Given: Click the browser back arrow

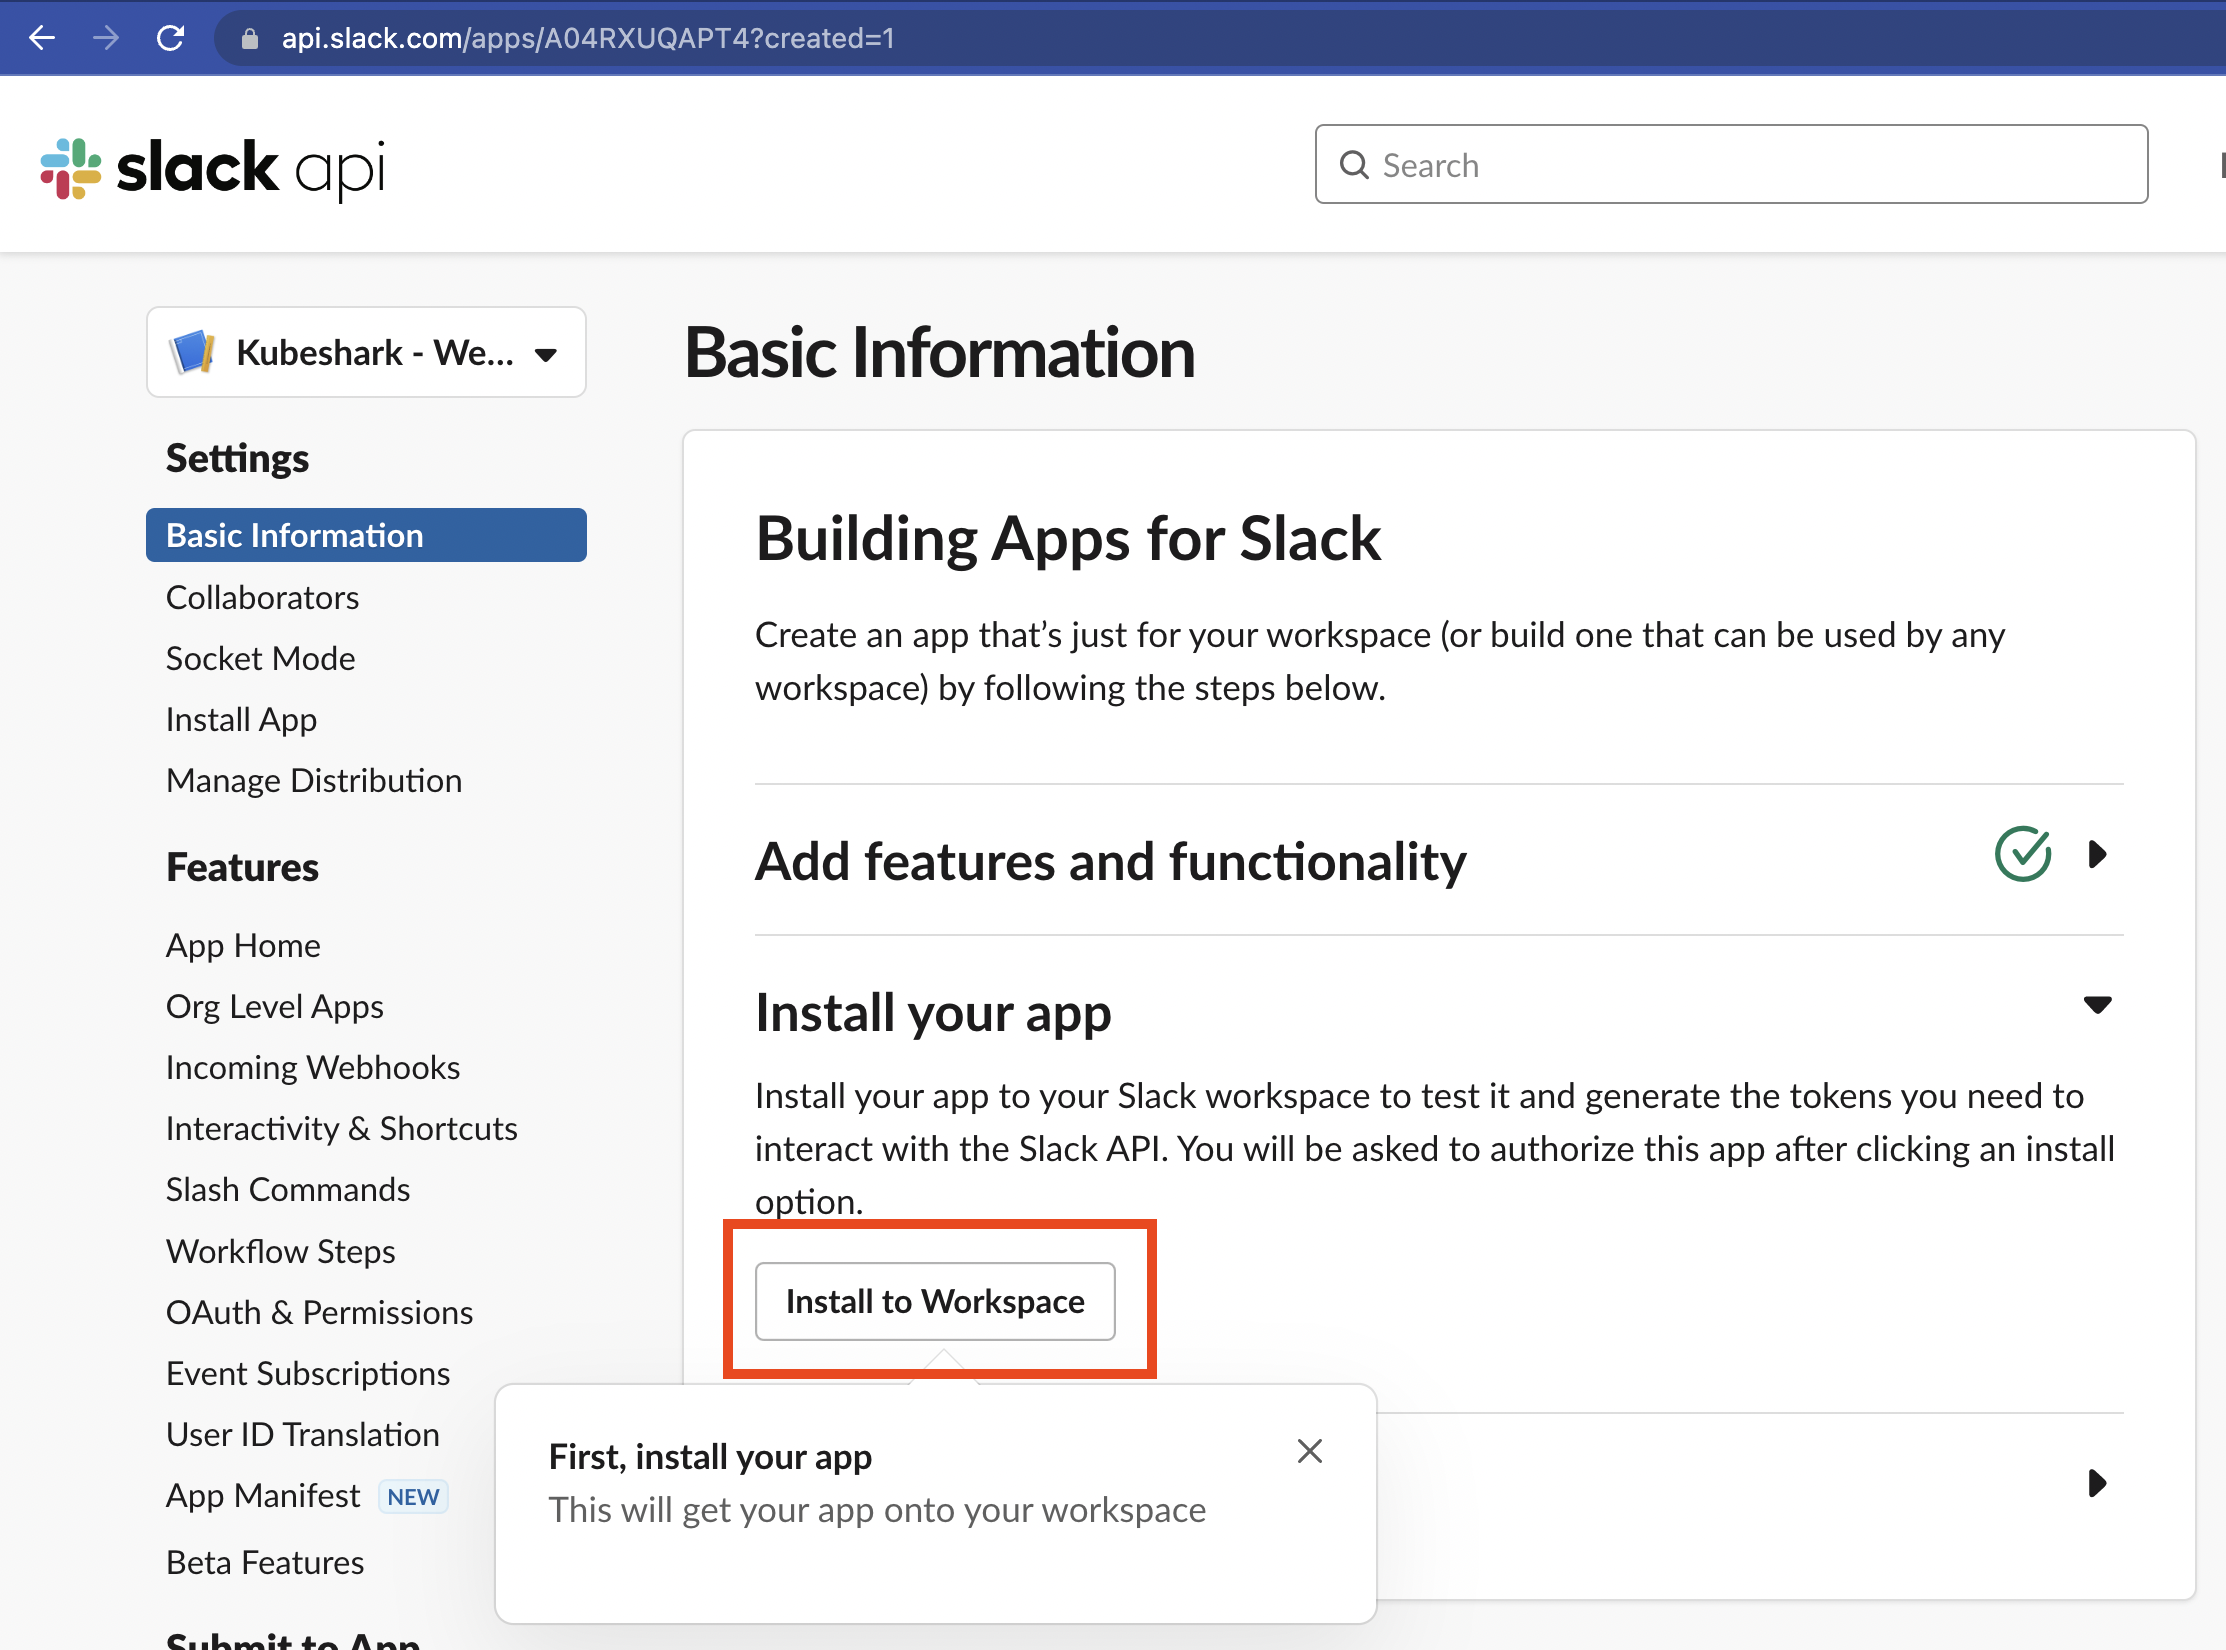Looking at the screenshot, I should coord(41,38).
